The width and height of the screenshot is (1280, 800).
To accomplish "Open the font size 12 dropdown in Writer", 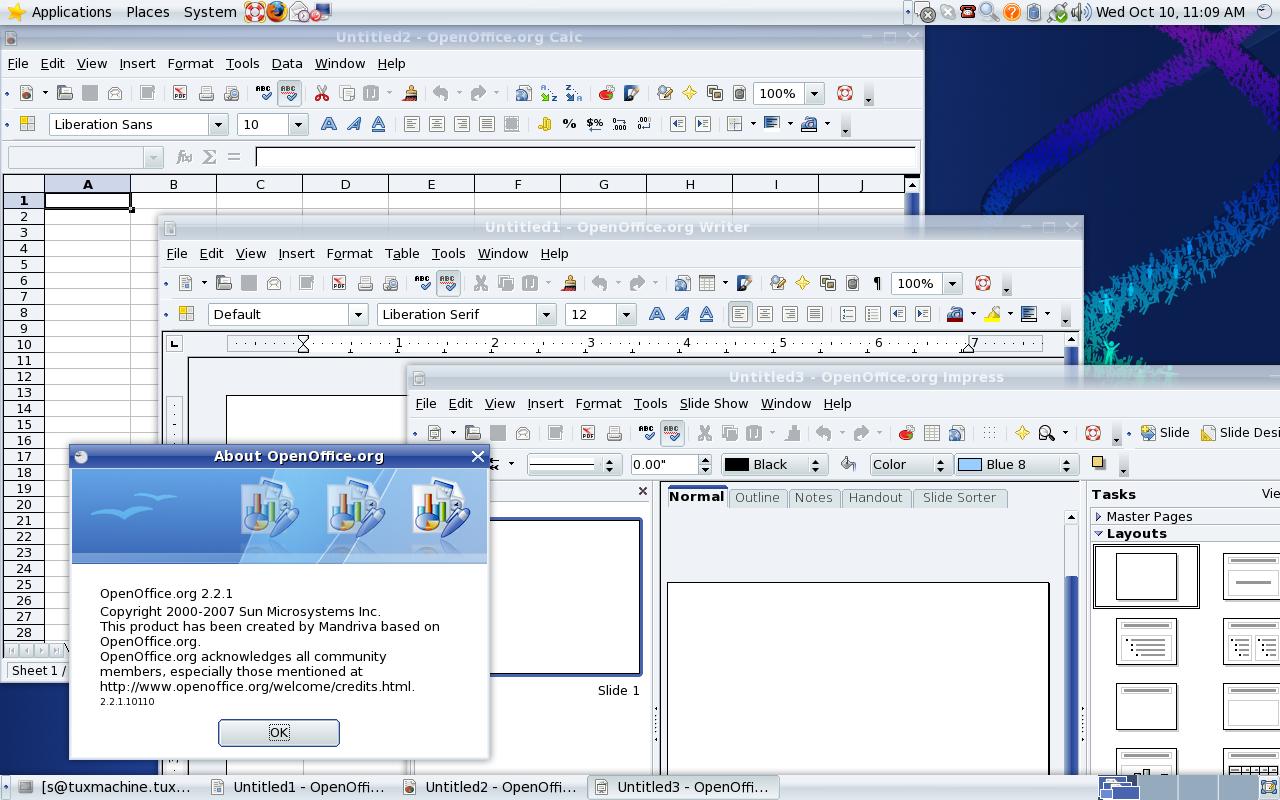I will [x=626, y=314].
